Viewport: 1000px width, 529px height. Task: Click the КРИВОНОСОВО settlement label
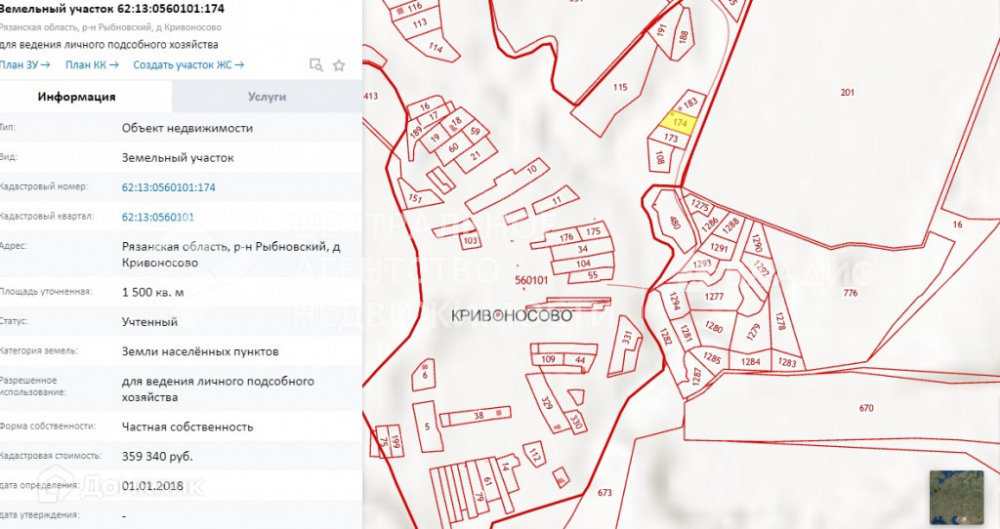click(x=511, y=315)
